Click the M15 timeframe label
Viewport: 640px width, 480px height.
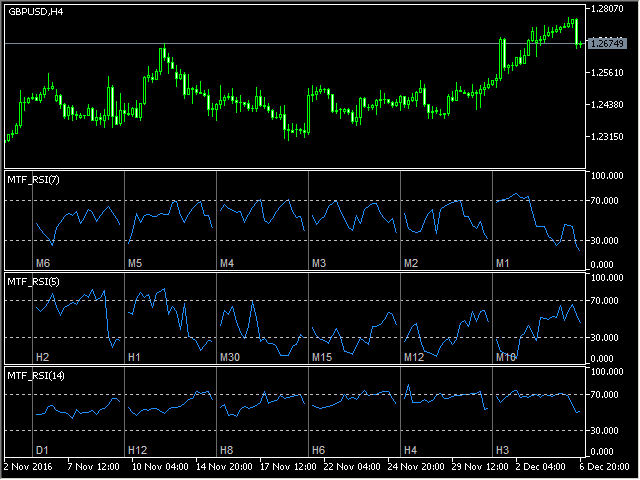[x=322, y=357]
